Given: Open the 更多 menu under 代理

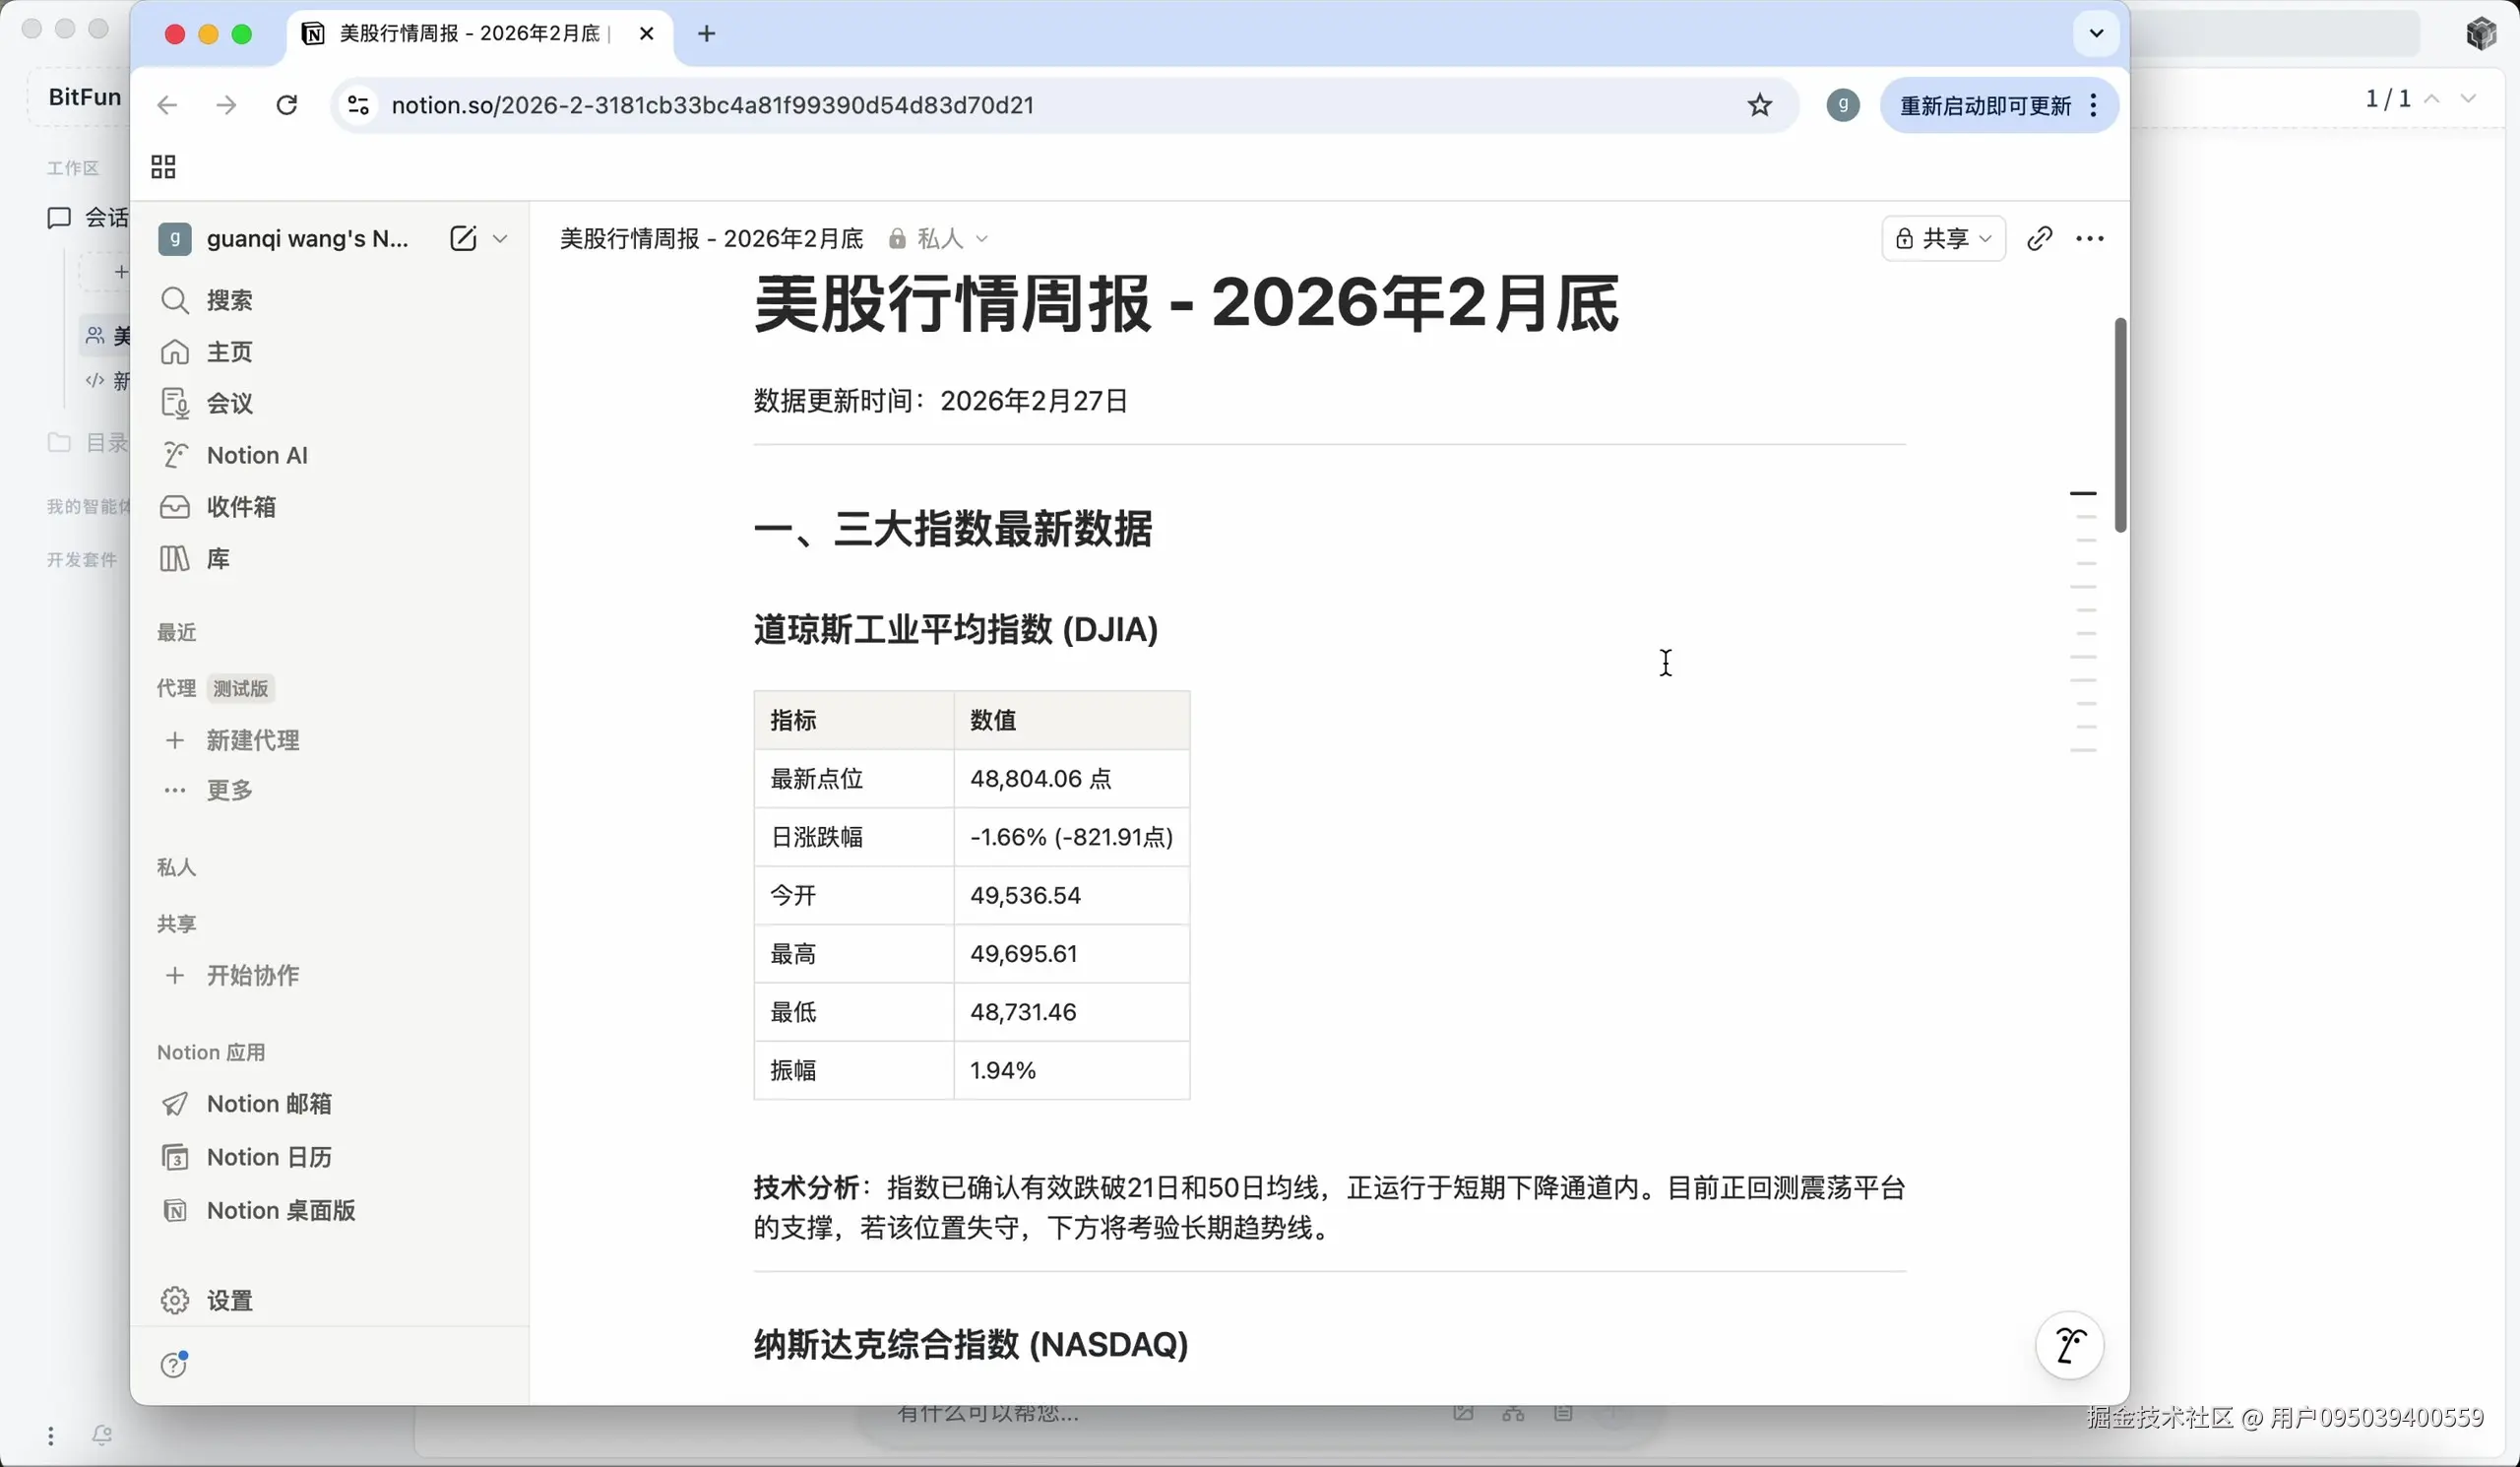Looking at the screenshot, I should 228,789.
